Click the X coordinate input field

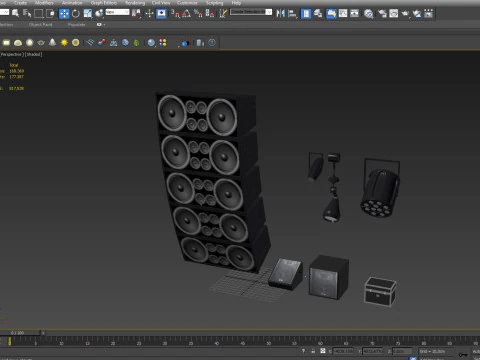point(343,351)
